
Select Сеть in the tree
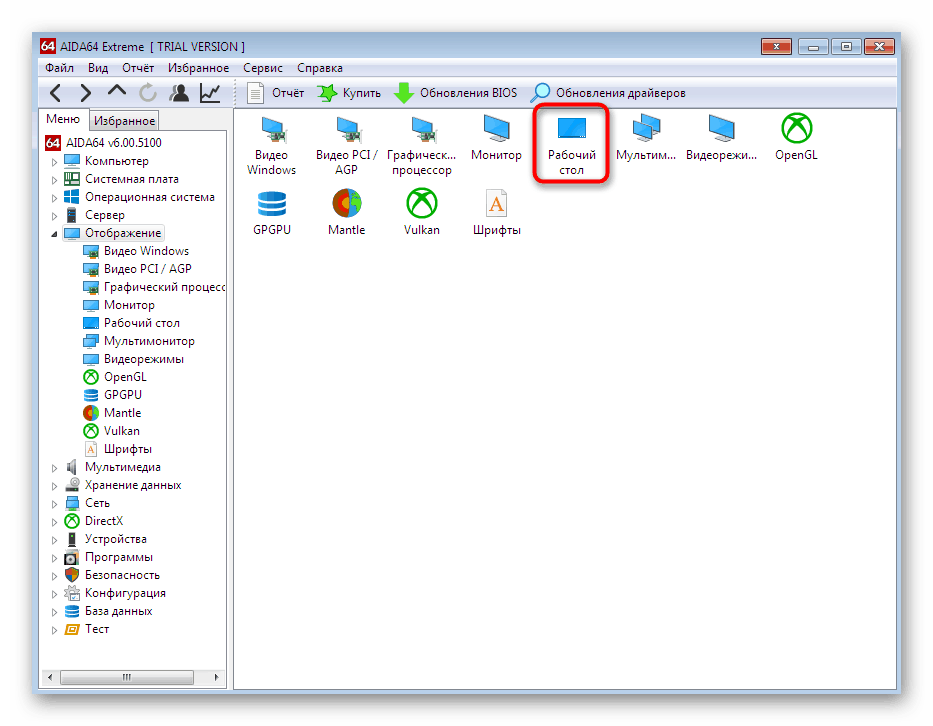[87, 503]
